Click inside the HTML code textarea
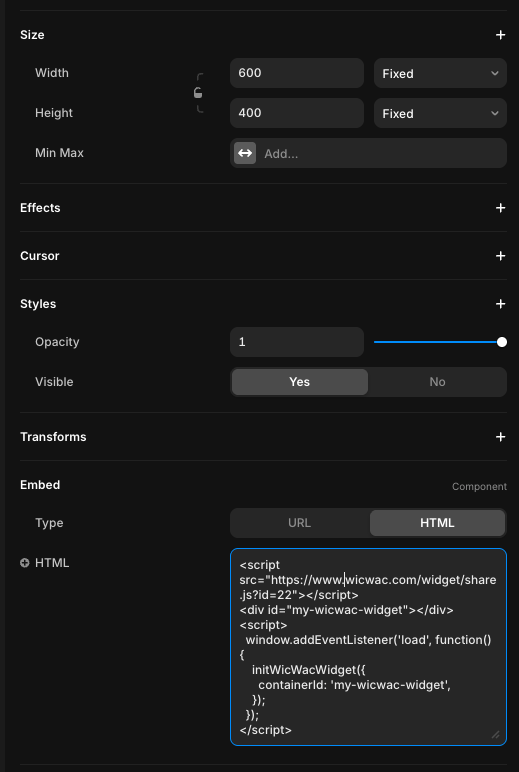 coord(368,647)
